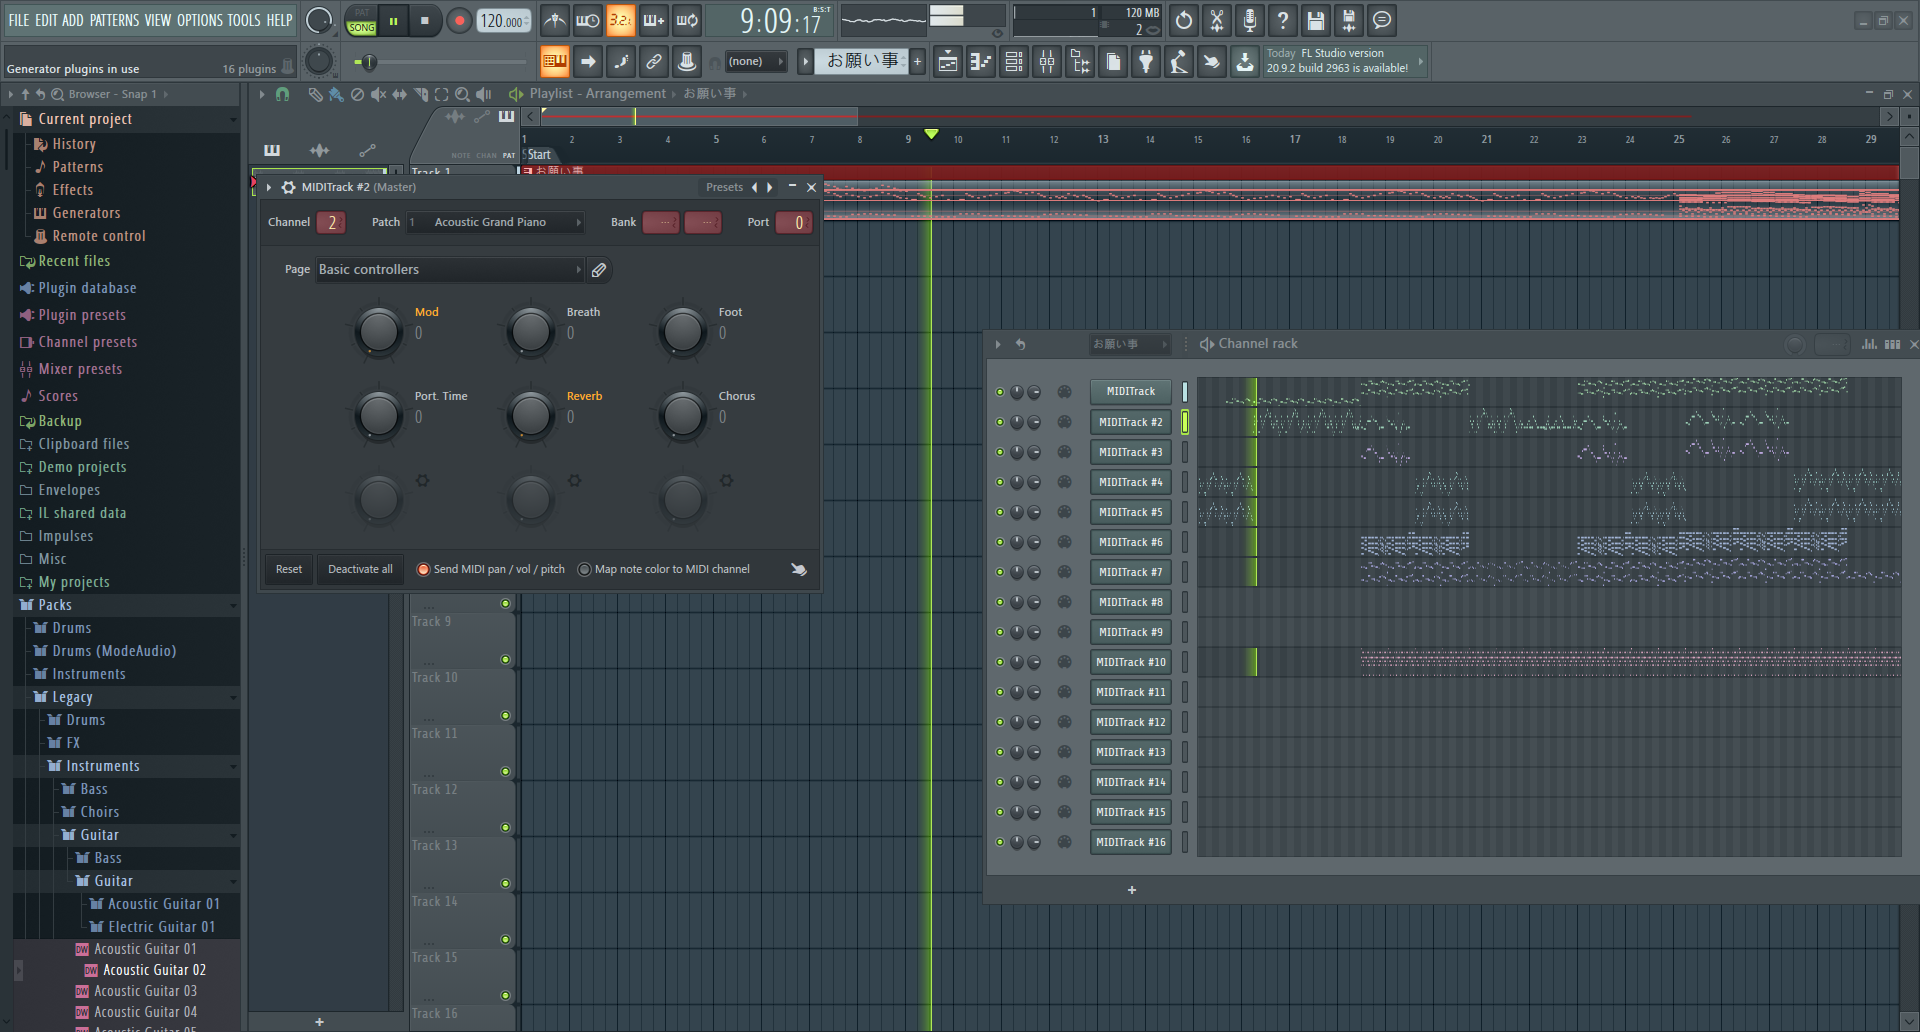Open the Page Basic controllers dropdown
This screenshot has height=1032, width=1920.
coord(449,269)
